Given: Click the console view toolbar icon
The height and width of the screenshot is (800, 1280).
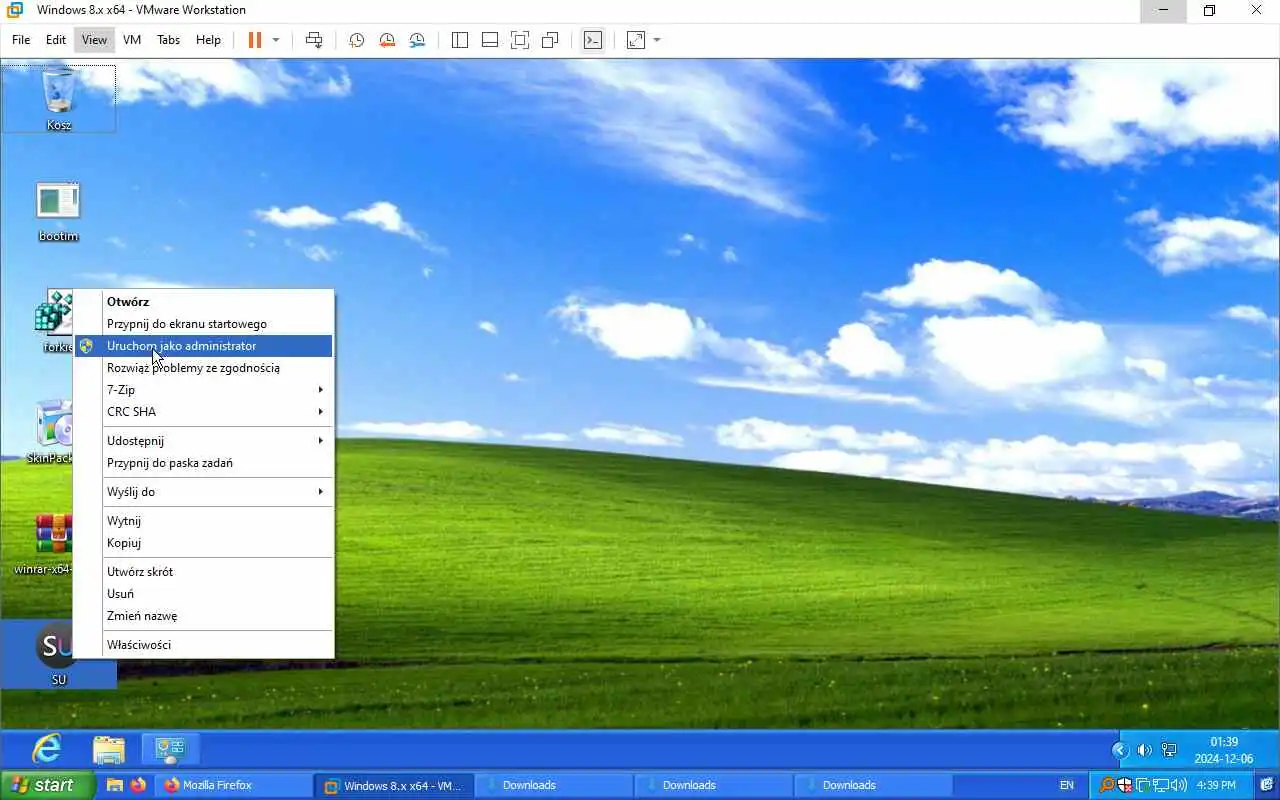Looking at the screenshot, I should (593, 40).
